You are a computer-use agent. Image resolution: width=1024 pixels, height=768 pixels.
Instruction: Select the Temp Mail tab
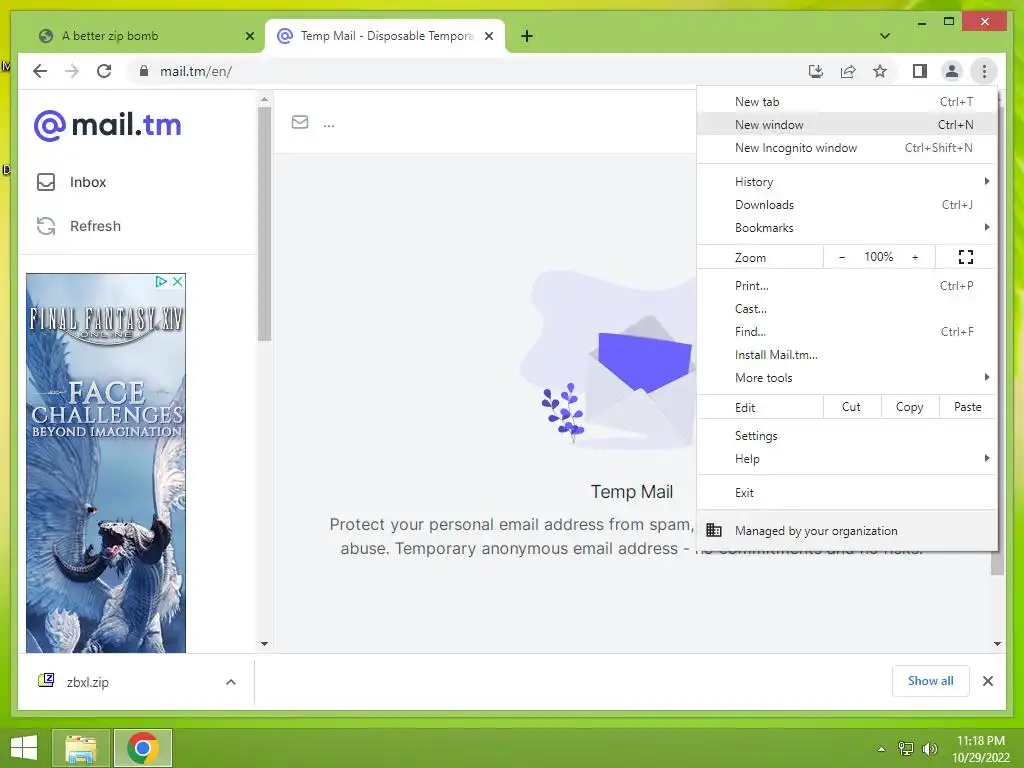click(x=387, y=36)
